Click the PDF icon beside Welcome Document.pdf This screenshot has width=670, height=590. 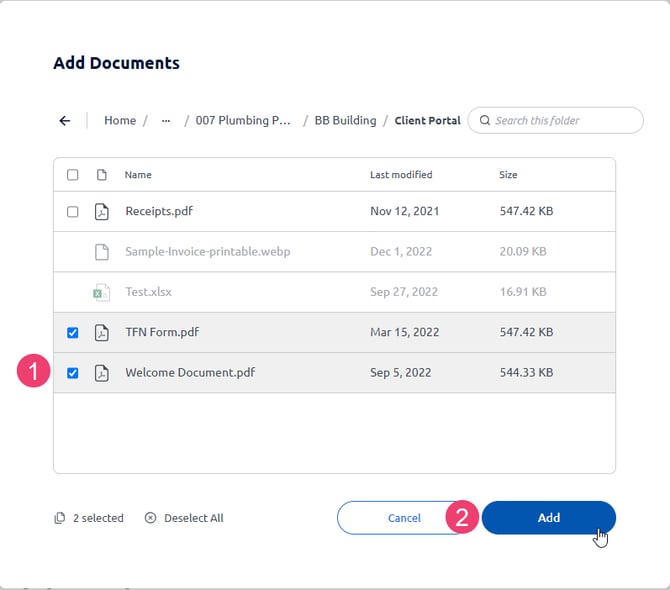(x=101, y=372)
